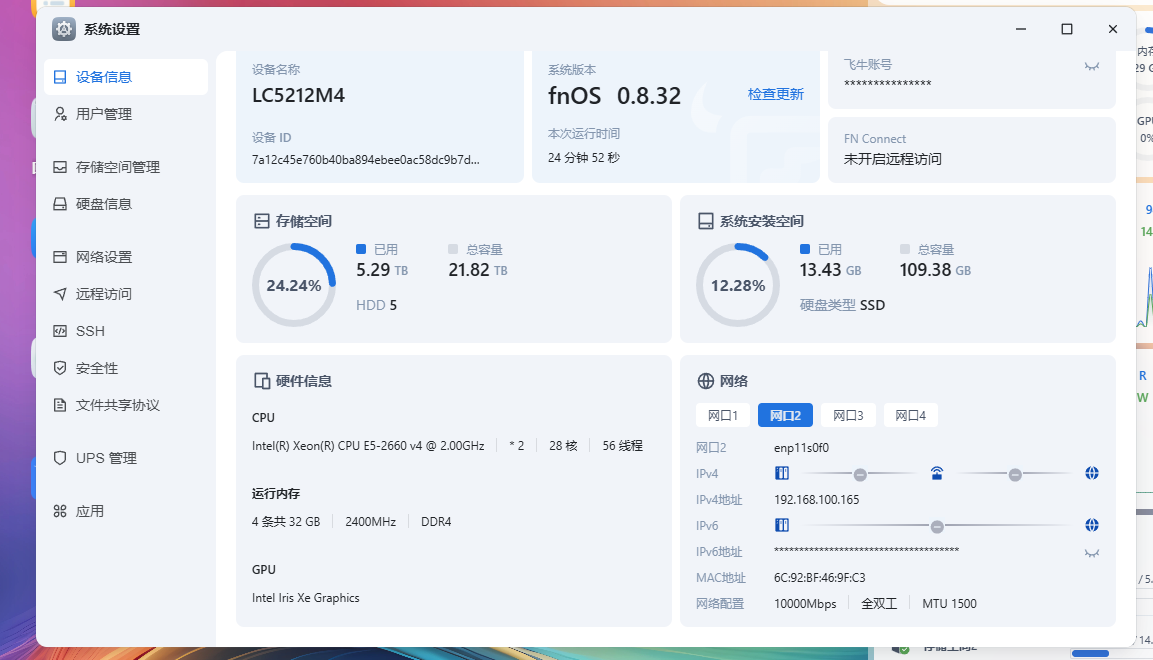Click the 存储空间管理 sidebar icon
The width and height of the screenshot is (1153, 660).
60,167
